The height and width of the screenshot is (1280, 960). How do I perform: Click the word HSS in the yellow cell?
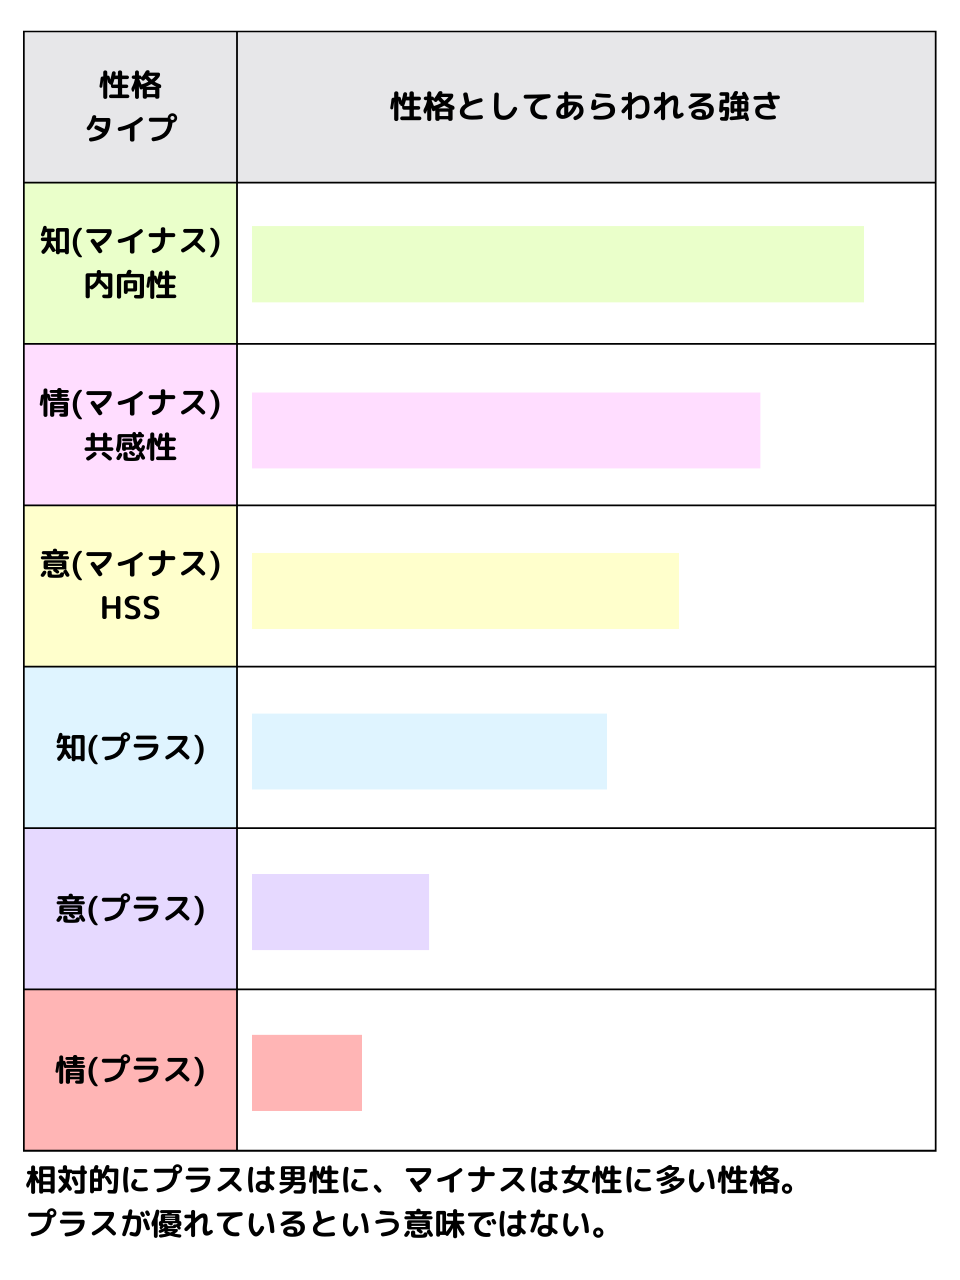tap(130, 608)
